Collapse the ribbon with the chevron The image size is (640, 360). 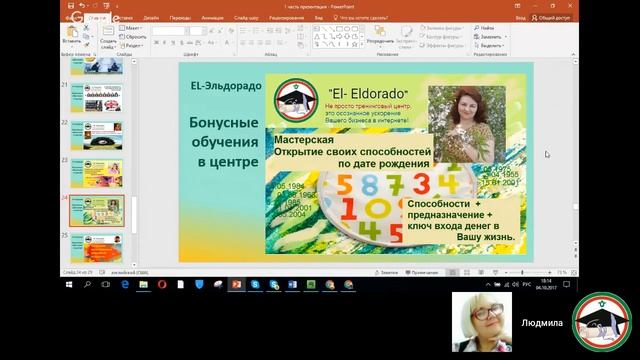click(x=573, y=54)
